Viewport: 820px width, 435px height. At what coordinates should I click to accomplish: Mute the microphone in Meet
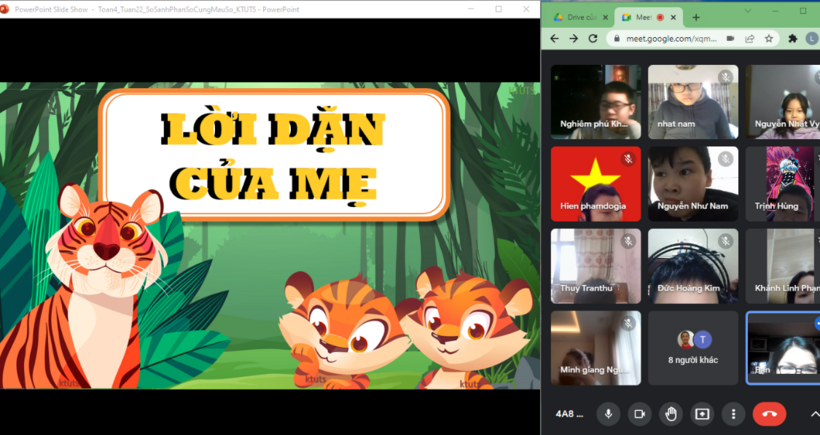607,414
